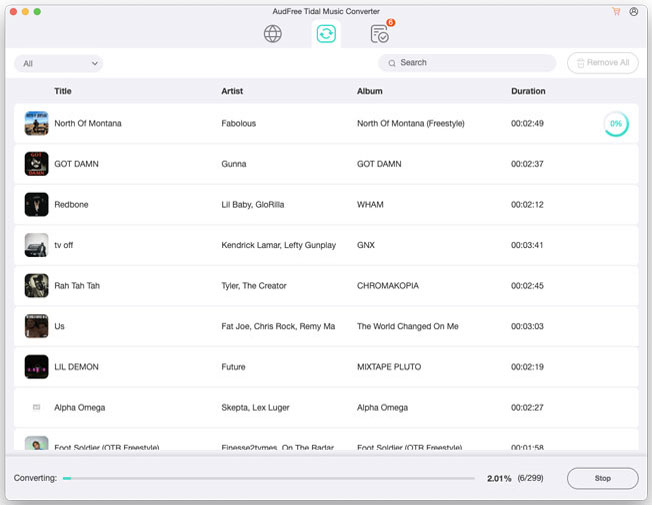Click the magnifier icon in search
The width and height of the screenshot is (652, 505).
[x=391, y=63]
